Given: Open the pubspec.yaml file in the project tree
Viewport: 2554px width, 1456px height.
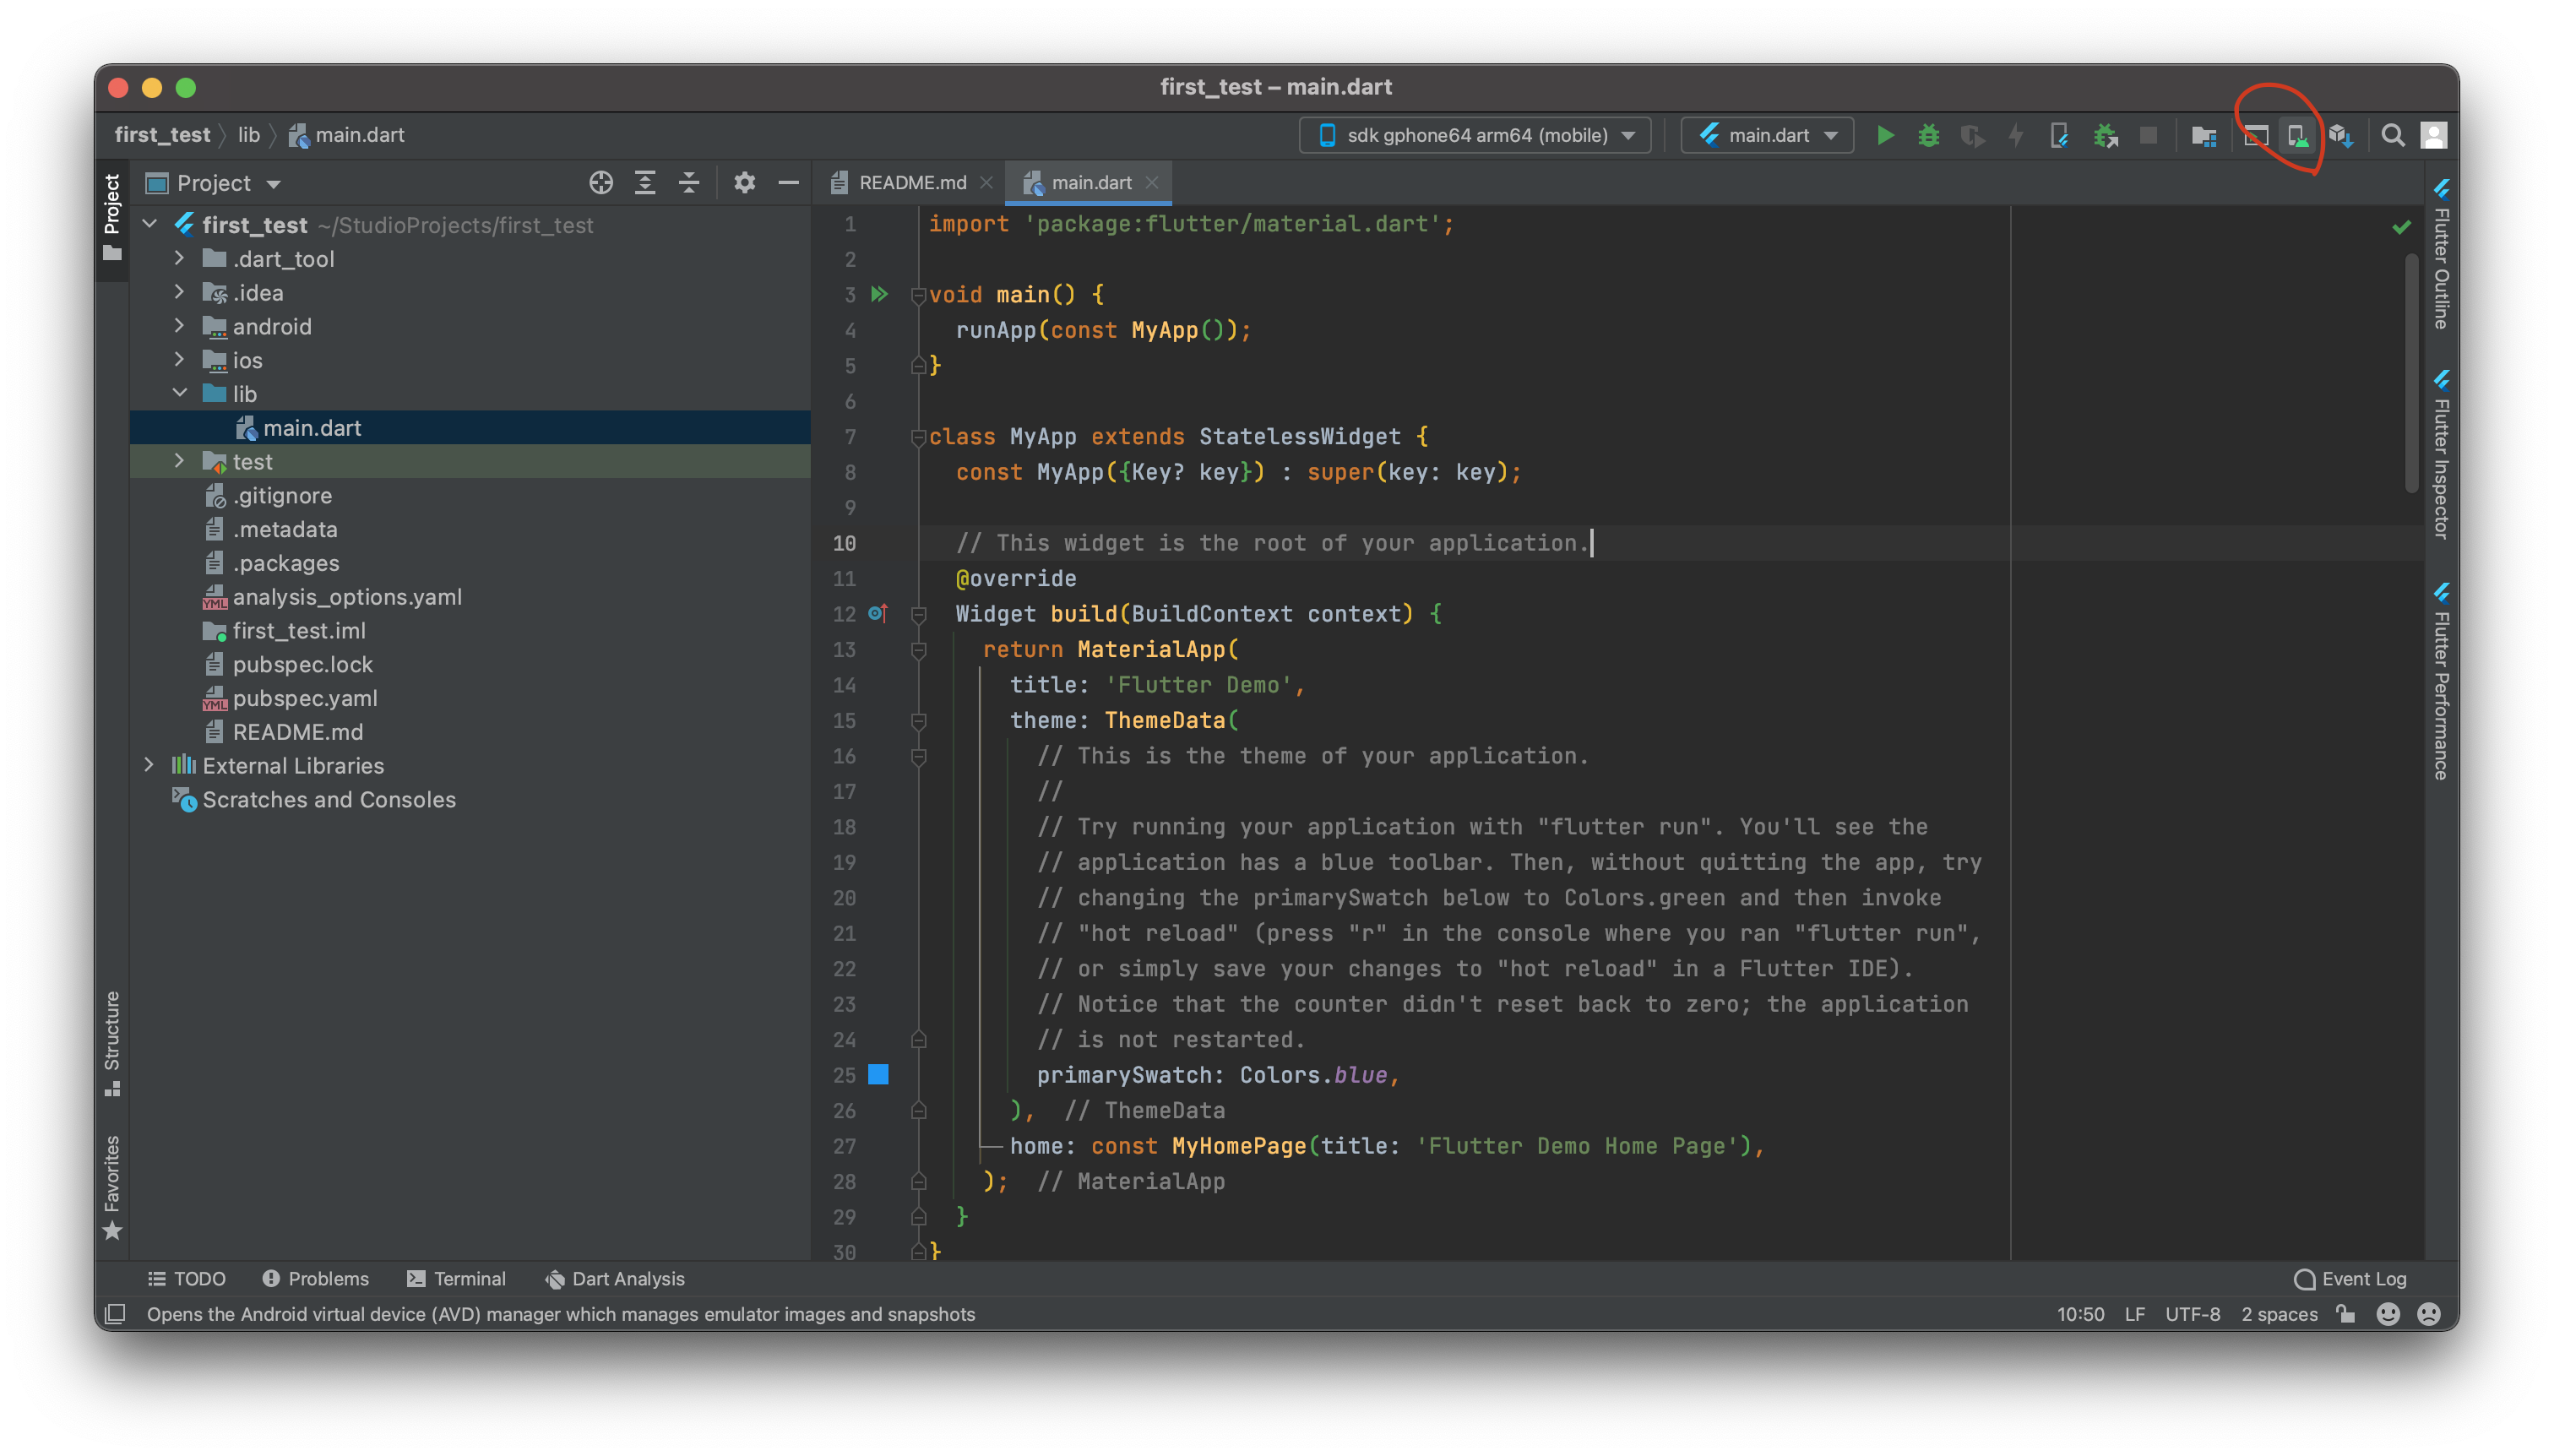Looking at the screenshot, I should (304, 698).
